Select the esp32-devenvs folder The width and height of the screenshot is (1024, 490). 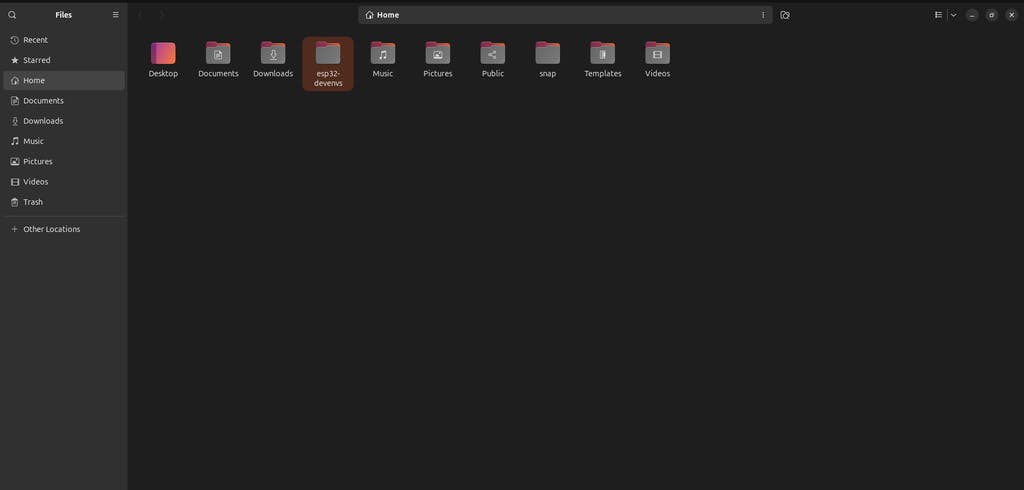pyautogui.click(x=328, y=64)
